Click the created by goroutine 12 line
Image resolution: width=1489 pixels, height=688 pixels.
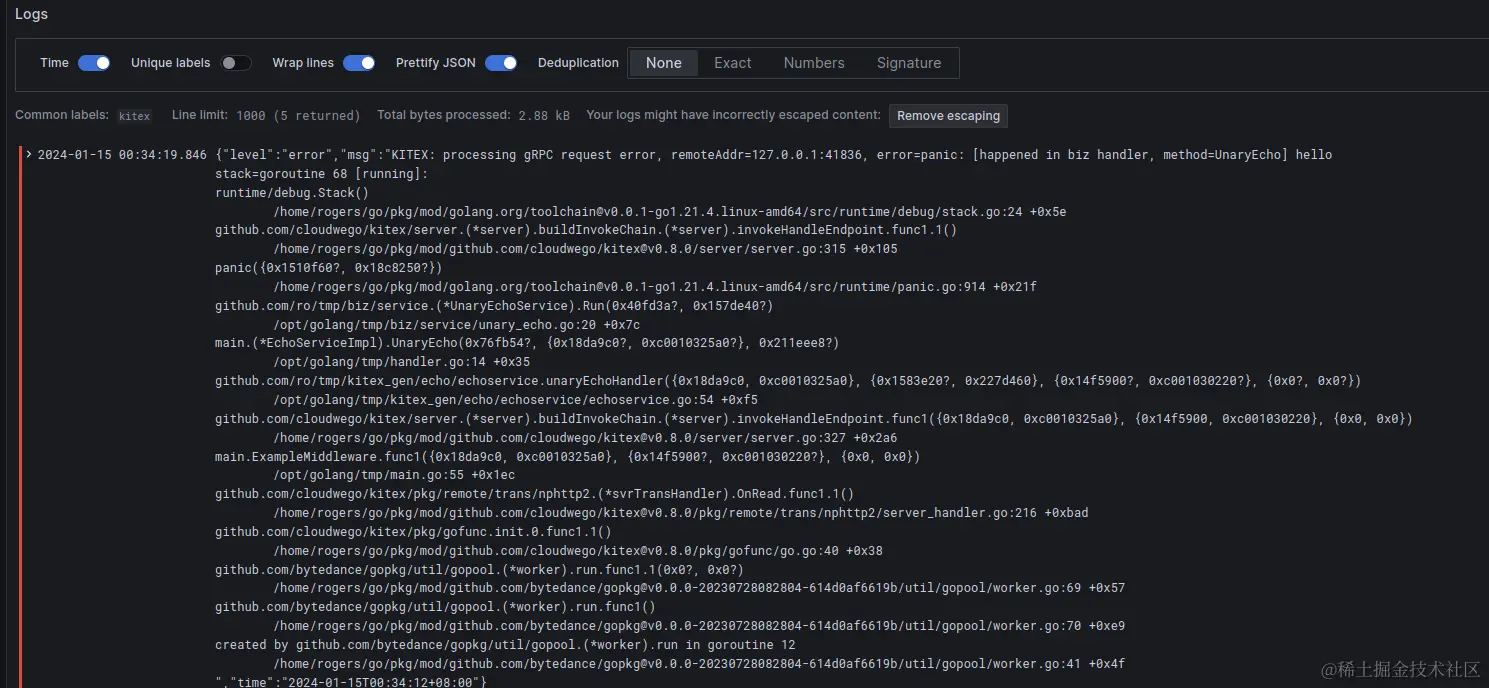tap(505, 645)
